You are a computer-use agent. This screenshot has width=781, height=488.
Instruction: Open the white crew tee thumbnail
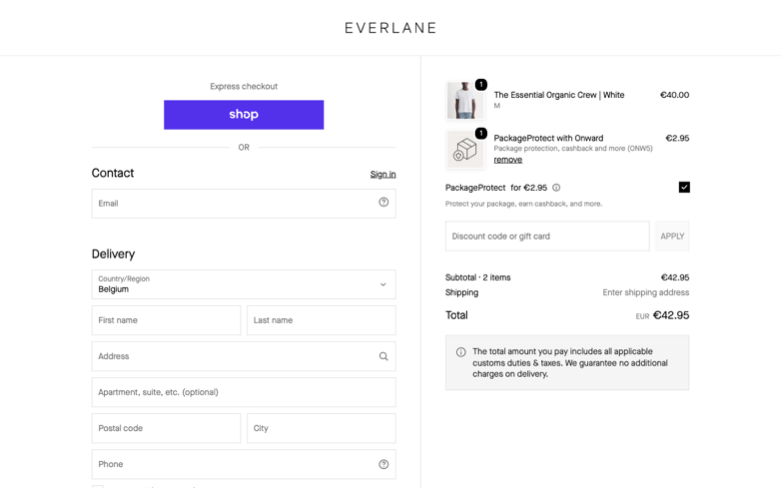(x=465, y=101)
